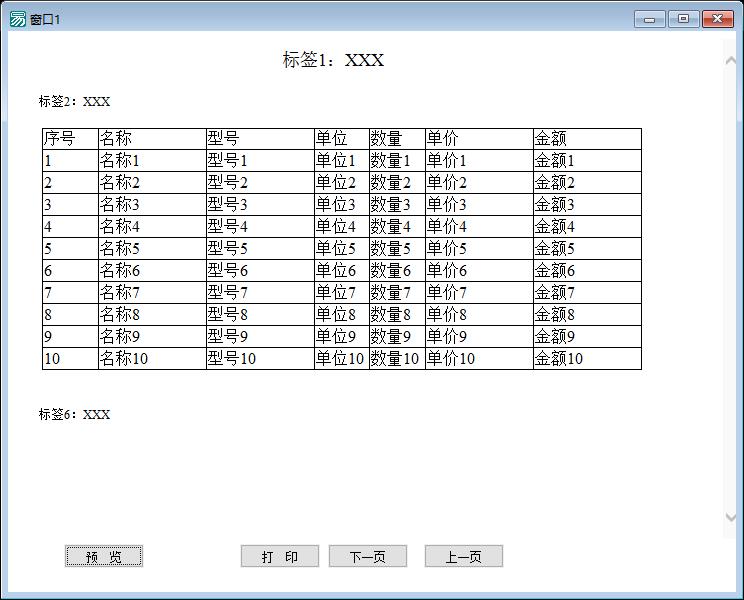This screenshot has height=600, width=744.
Task: Select the cell 单价8
Action: pos(480,314)
